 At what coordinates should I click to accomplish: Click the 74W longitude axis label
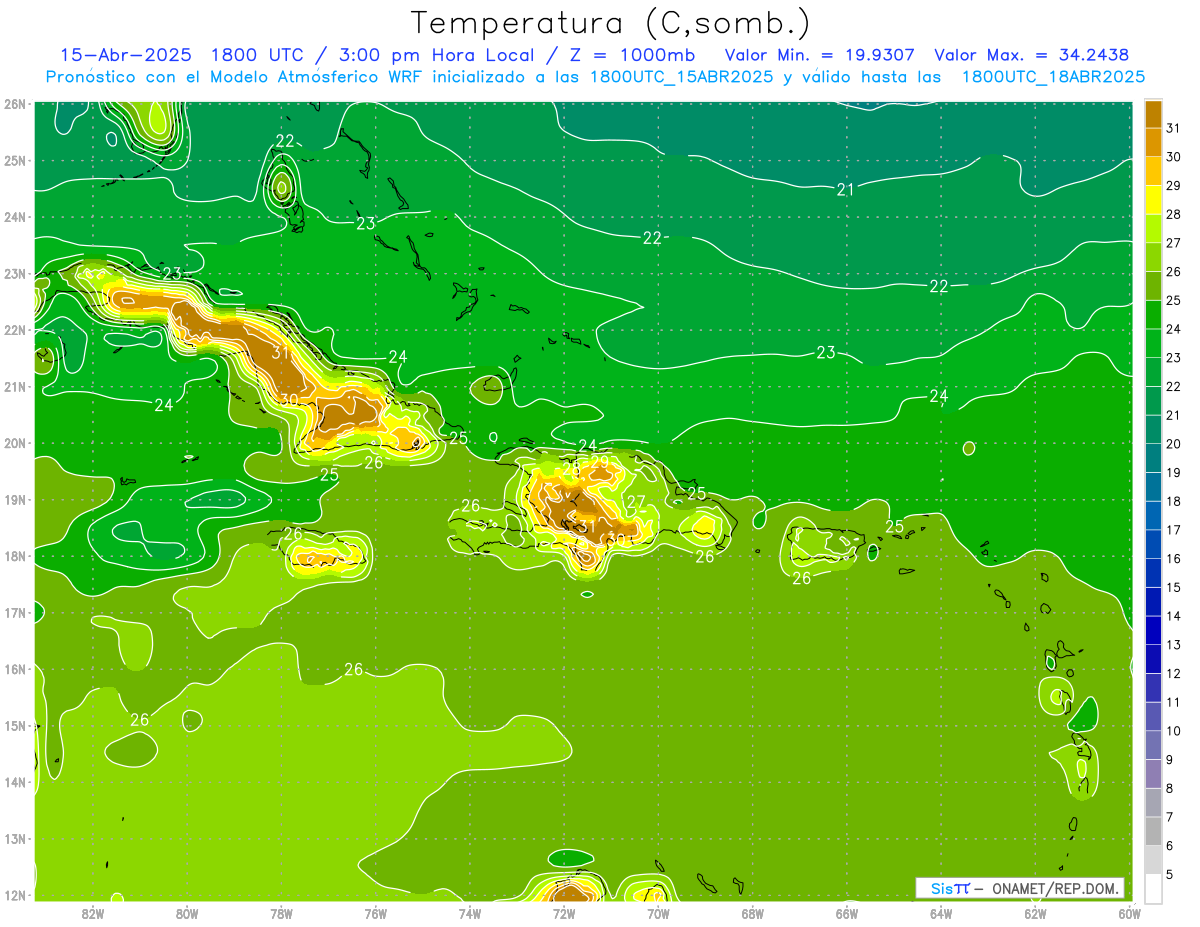470,912
